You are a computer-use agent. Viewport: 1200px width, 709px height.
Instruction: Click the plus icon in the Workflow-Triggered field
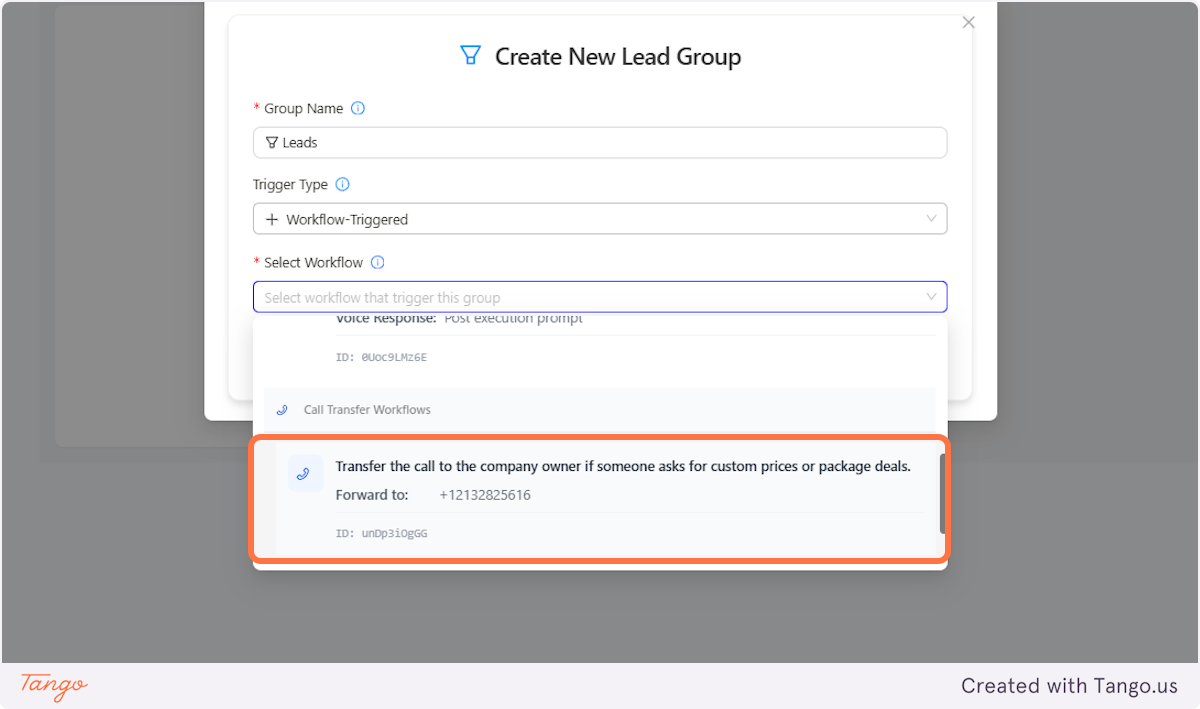click(270, 218)
